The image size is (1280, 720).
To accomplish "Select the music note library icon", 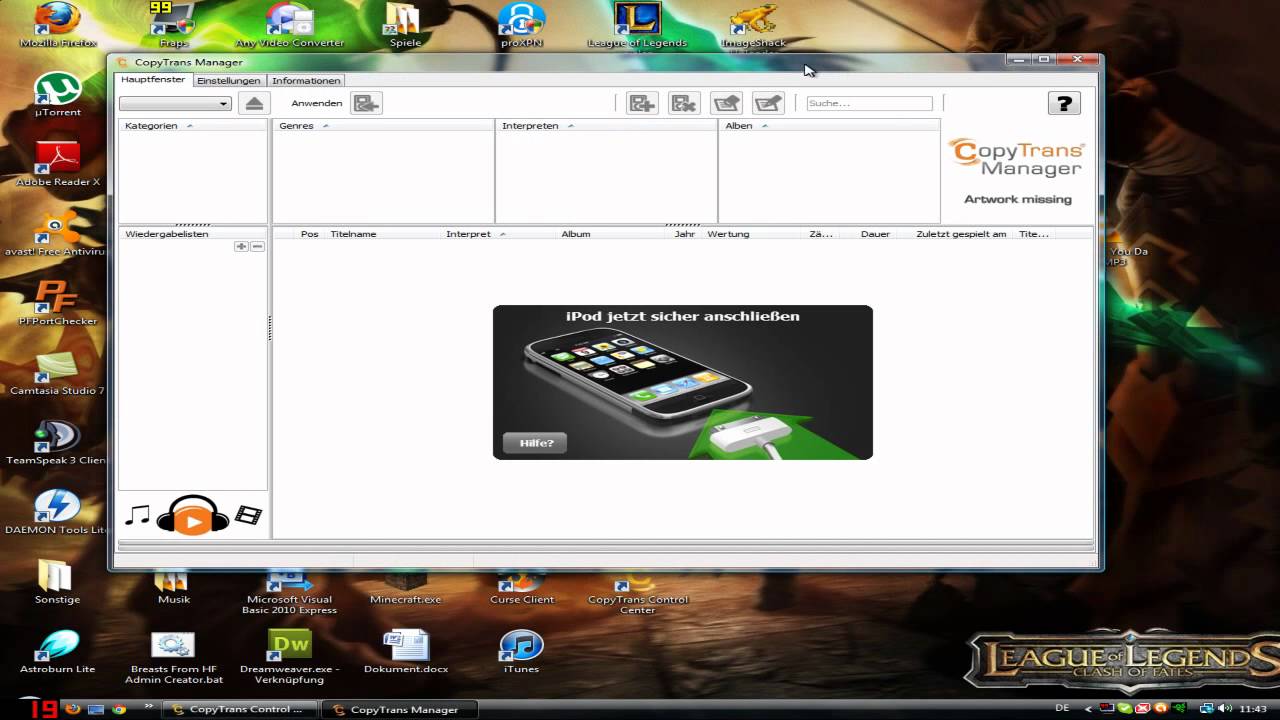I will (x=137, y=515).
